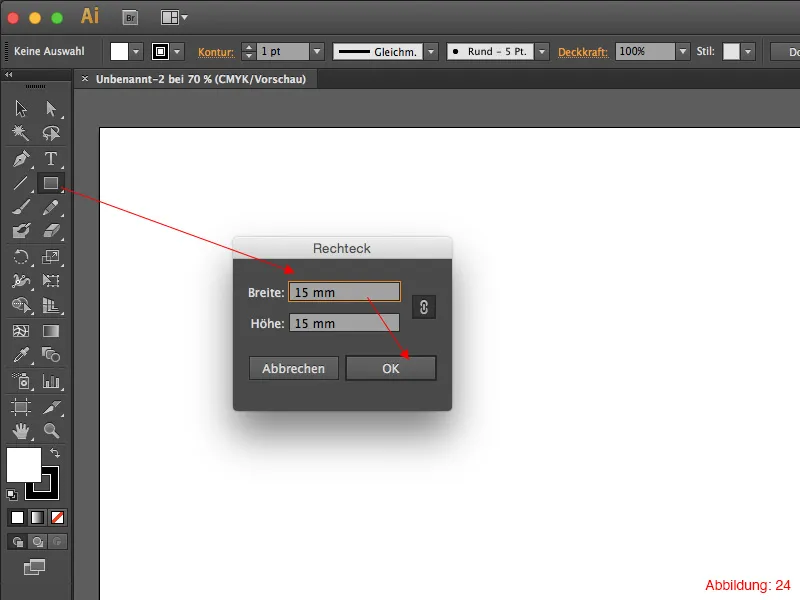Reset to default fill and stroke
The width and height of the screenshot is (800, 600).
click(x=12, y=494)
